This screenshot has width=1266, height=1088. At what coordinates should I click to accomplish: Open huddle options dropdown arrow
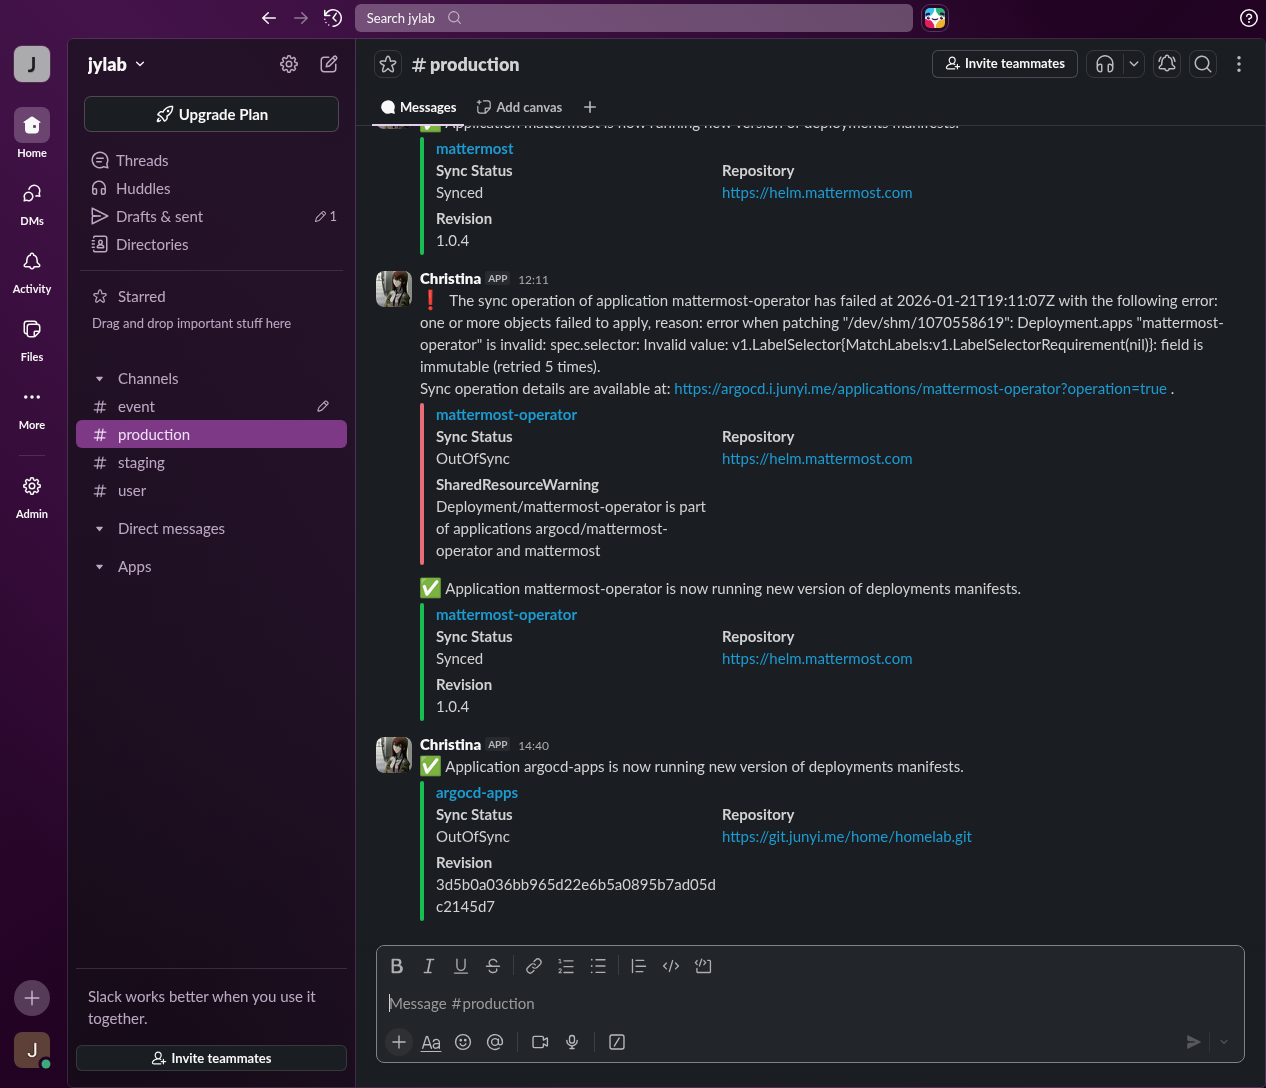(1133, 64)
